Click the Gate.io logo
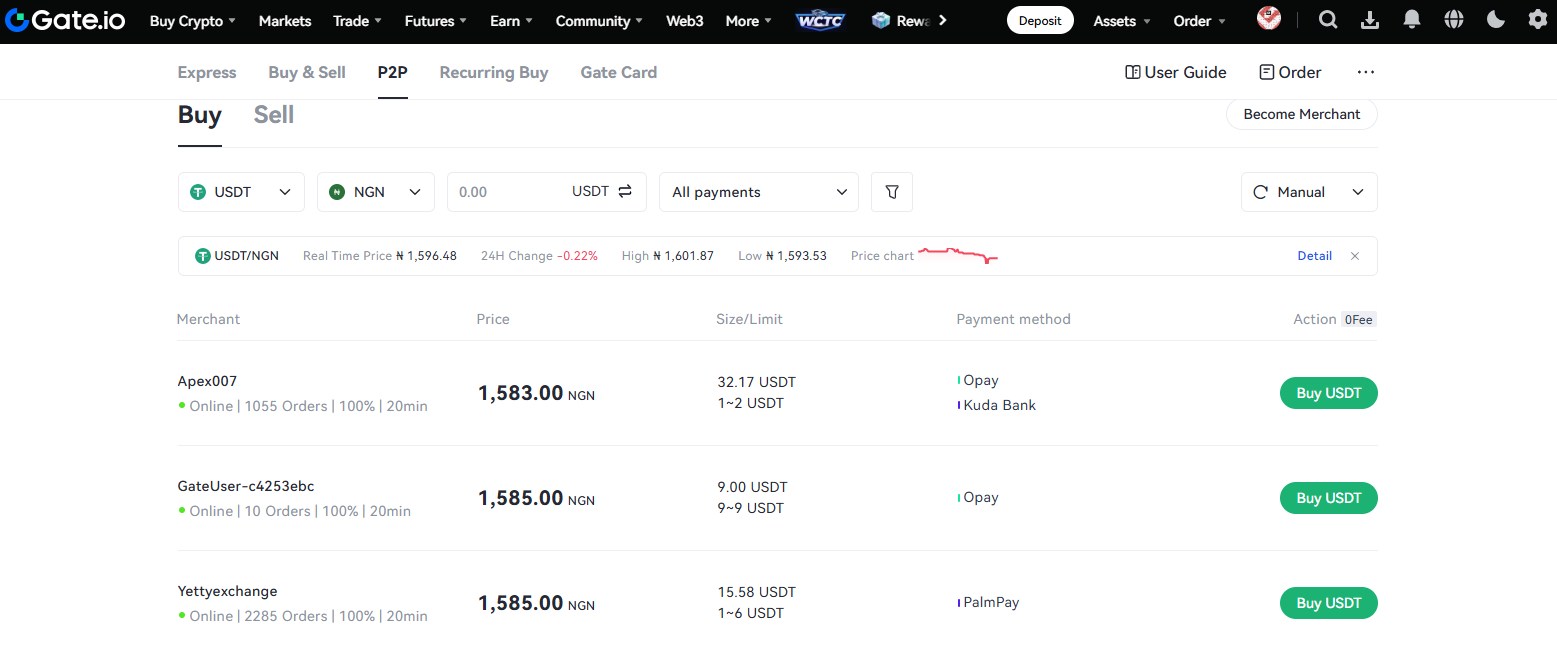Screen dimensions: 1557x654 tap(66, 20)
